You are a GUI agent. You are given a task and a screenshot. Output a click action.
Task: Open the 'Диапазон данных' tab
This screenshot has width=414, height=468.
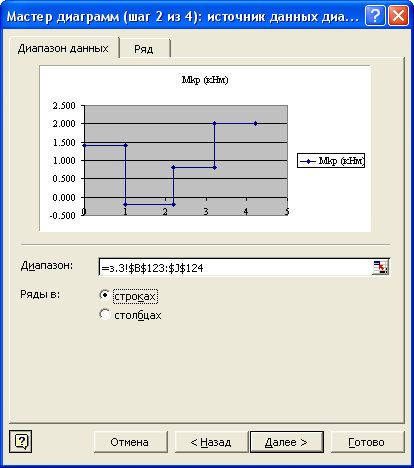tap(63, 48)
